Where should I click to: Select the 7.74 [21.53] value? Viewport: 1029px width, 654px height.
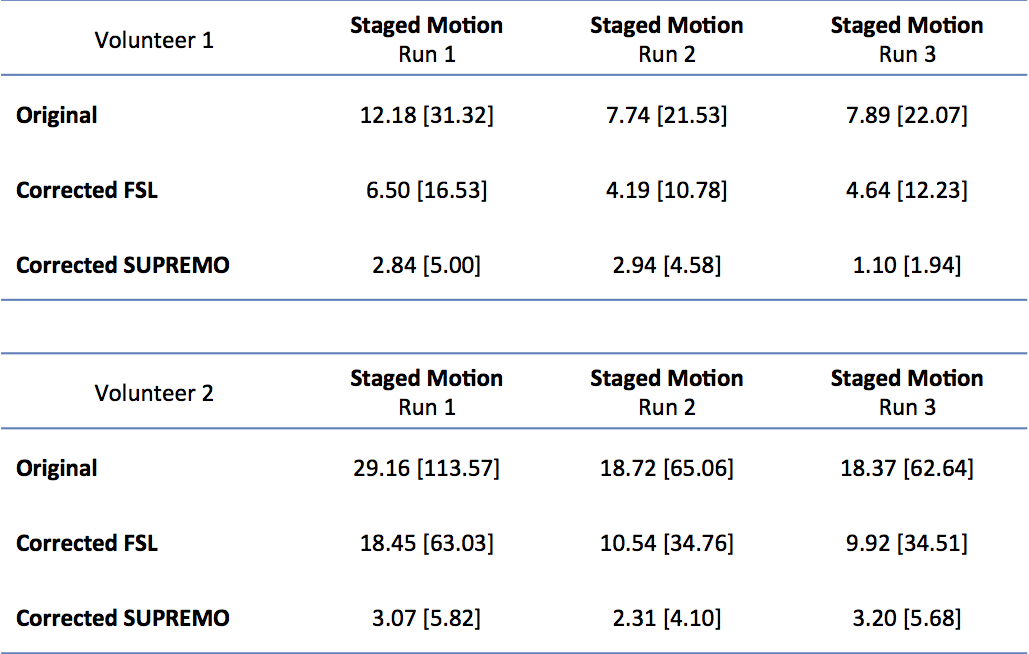coord(667,115)
